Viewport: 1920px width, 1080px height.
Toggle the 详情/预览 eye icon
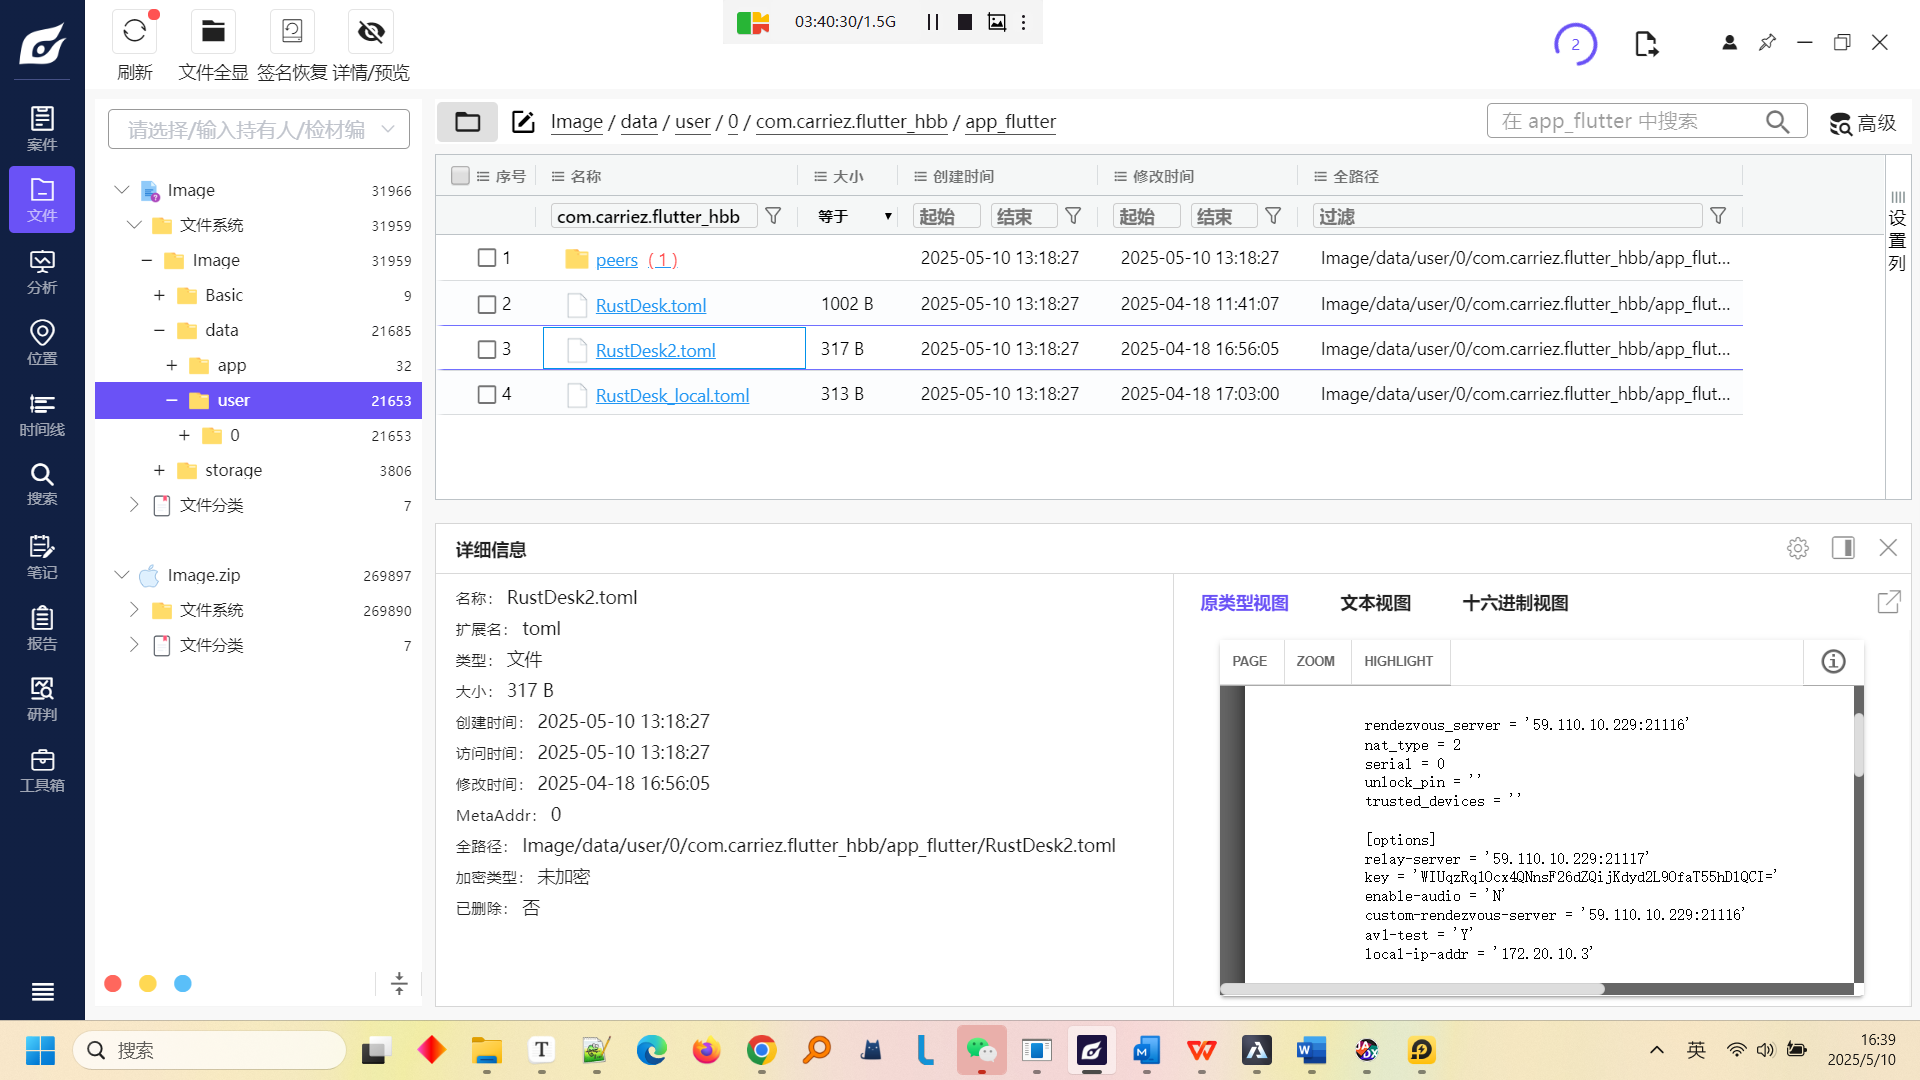coord(371,32)
